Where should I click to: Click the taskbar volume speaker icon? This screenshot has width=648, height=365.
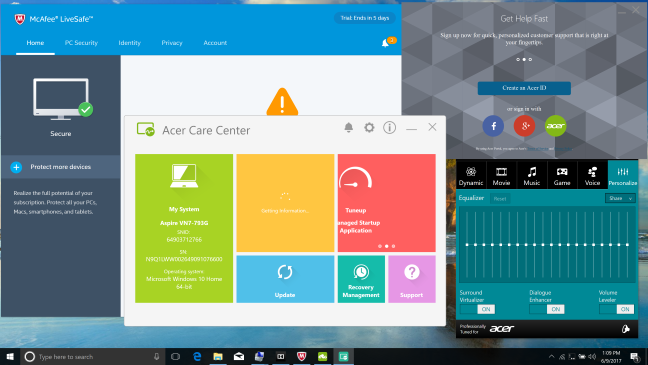click(592, 356)
